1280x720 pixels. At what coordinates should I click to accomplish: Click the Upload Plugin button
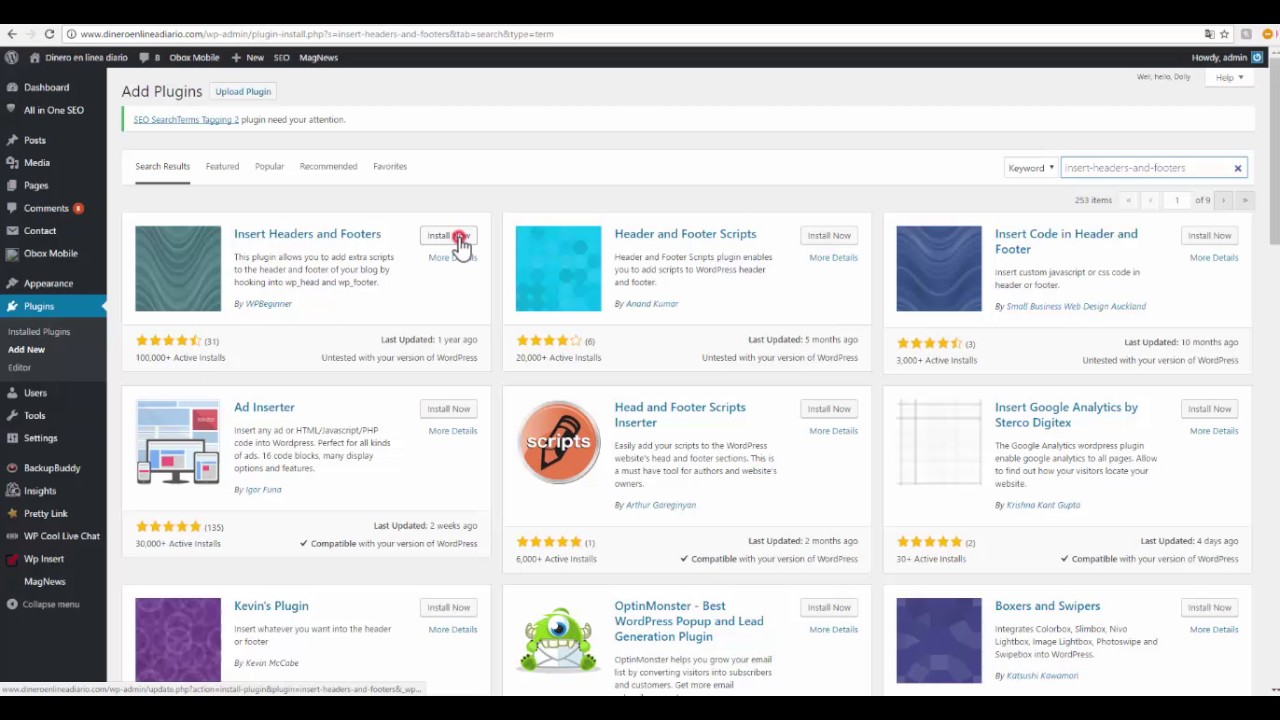click(243, 91)
